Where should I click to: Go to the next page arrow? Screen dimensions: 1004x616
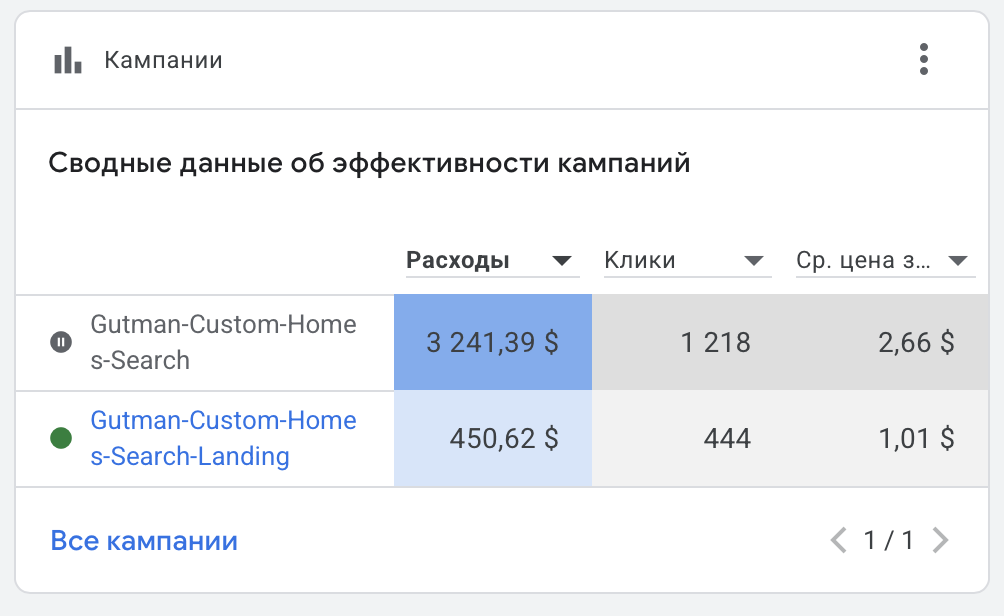[939, 541]
